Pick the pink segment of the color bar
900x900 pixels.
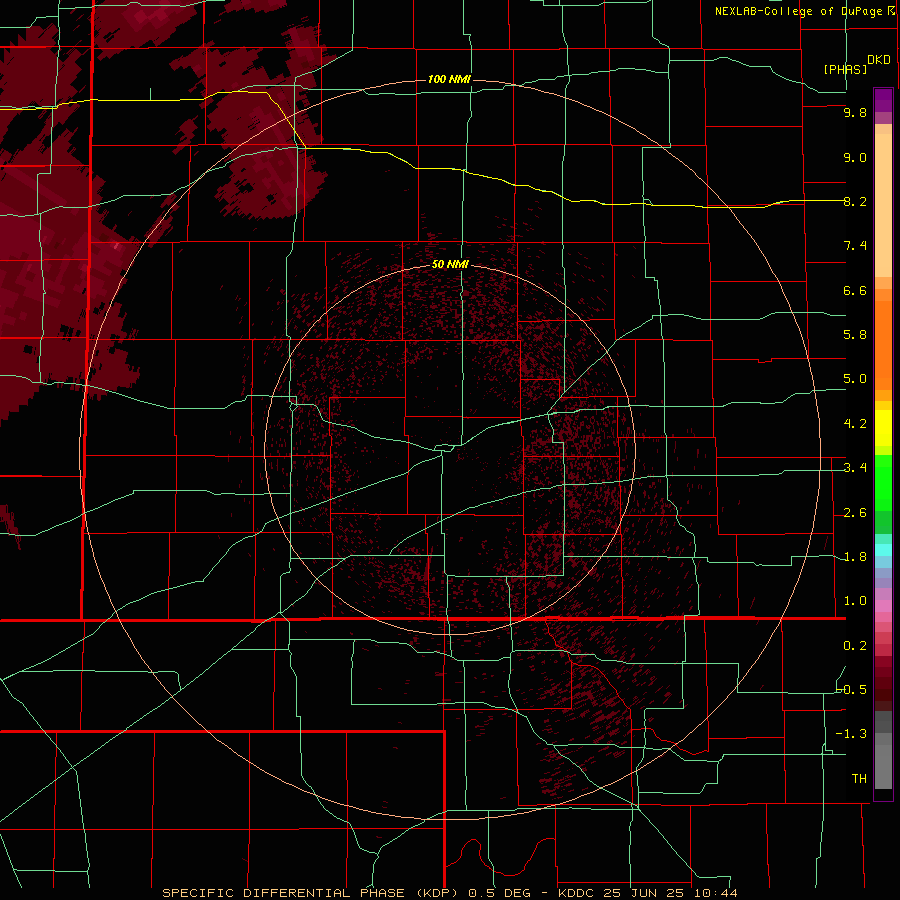click(883, 606)
